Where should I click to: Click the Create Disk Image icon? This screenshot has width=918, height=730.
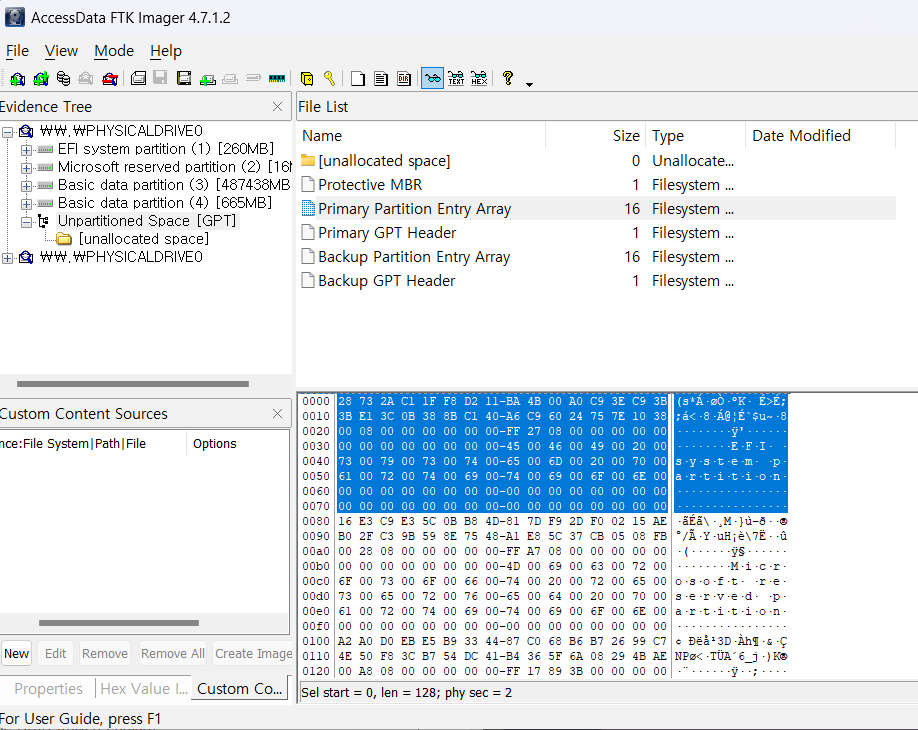coord(138,78)
